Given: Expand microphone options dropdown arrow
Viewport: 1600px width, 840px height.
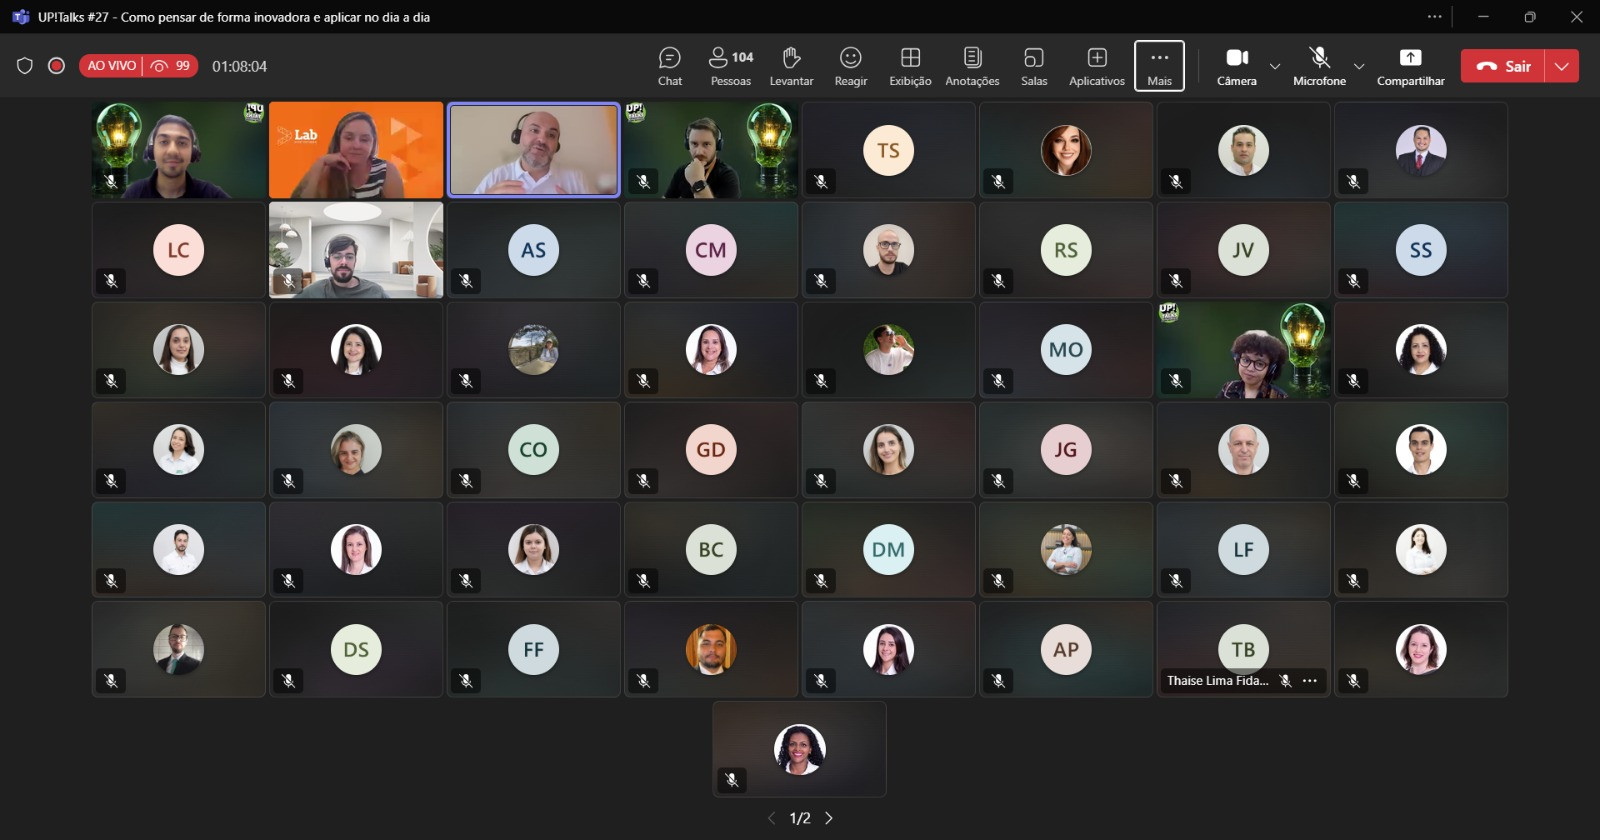Looking at the screenshot, I should point(1359,67).
